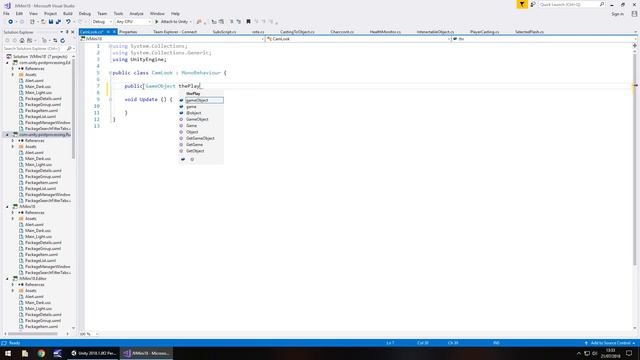Click the Save All toolbar icon
640x360 pixels.
pos(58,22)
